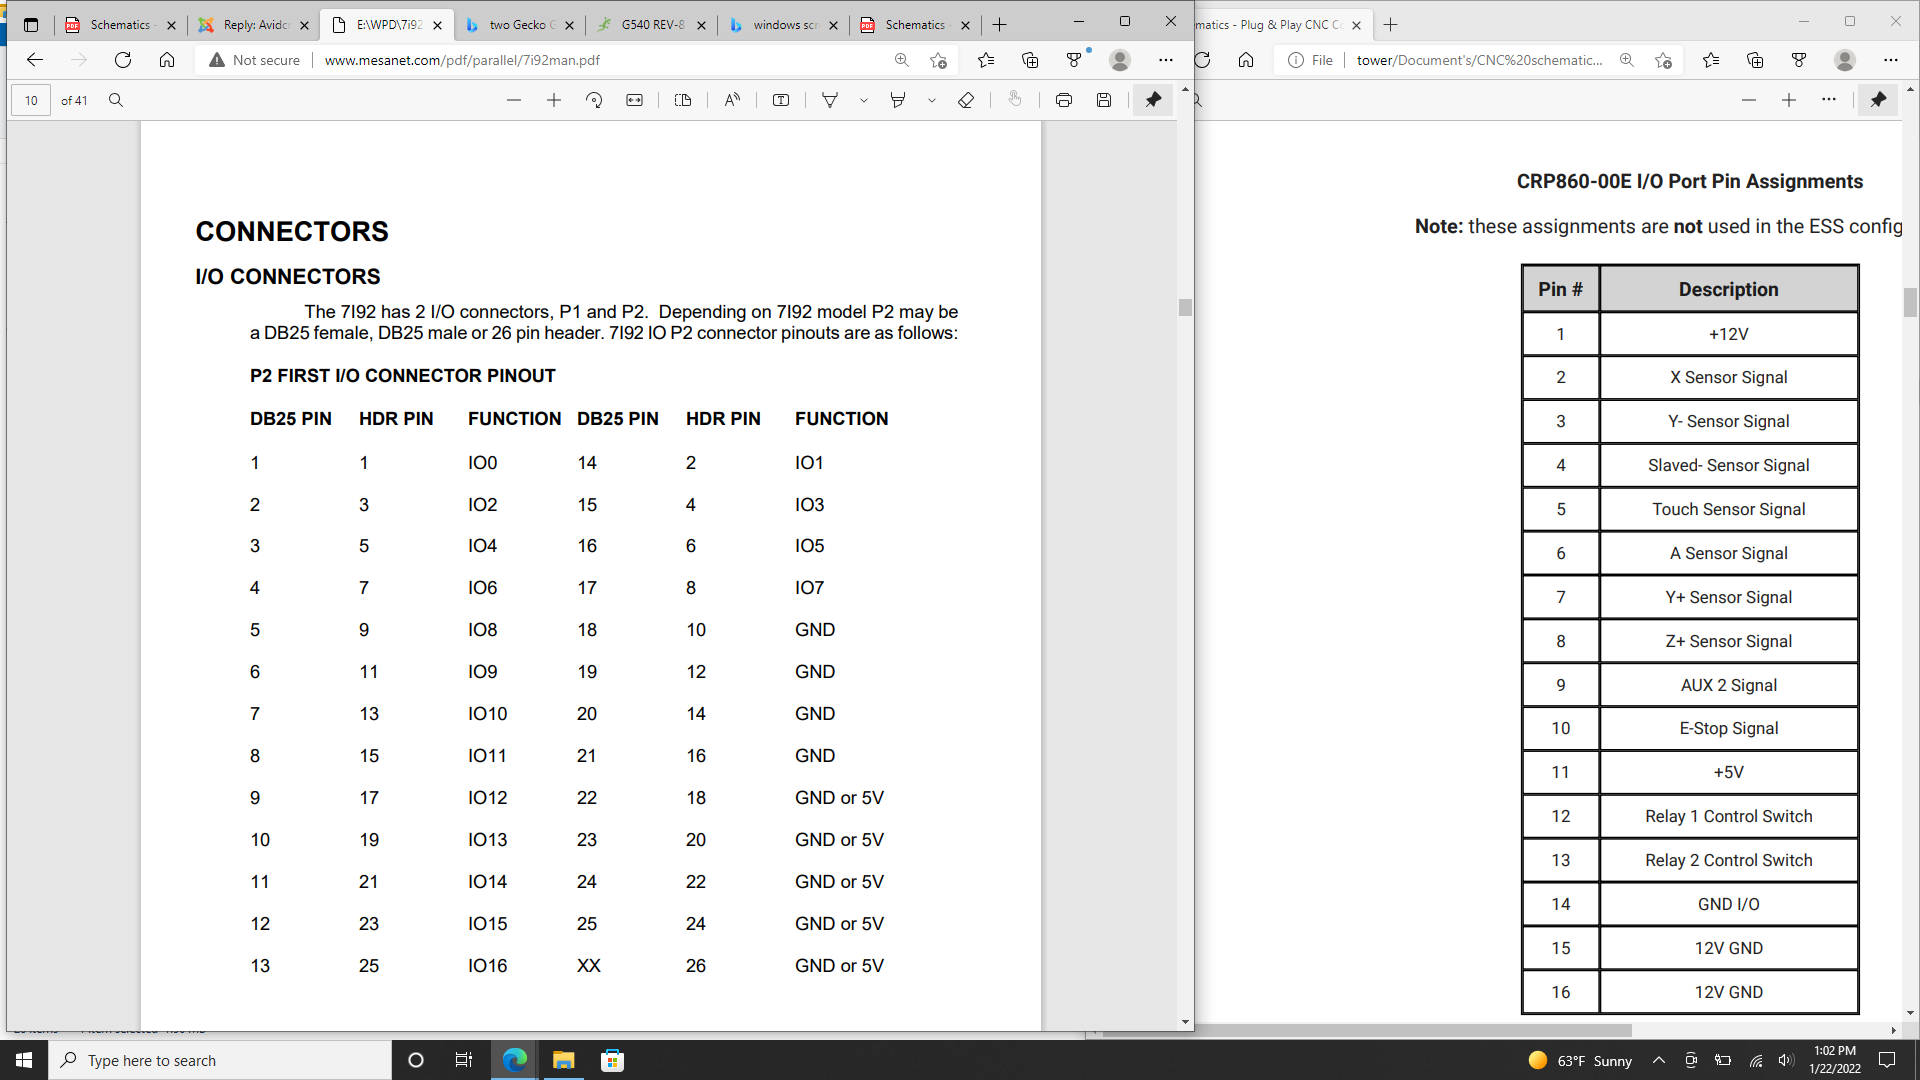Show hidden system tray icons
This screenshot has width=1920, height=1080.
(x=1659, y=1060)
